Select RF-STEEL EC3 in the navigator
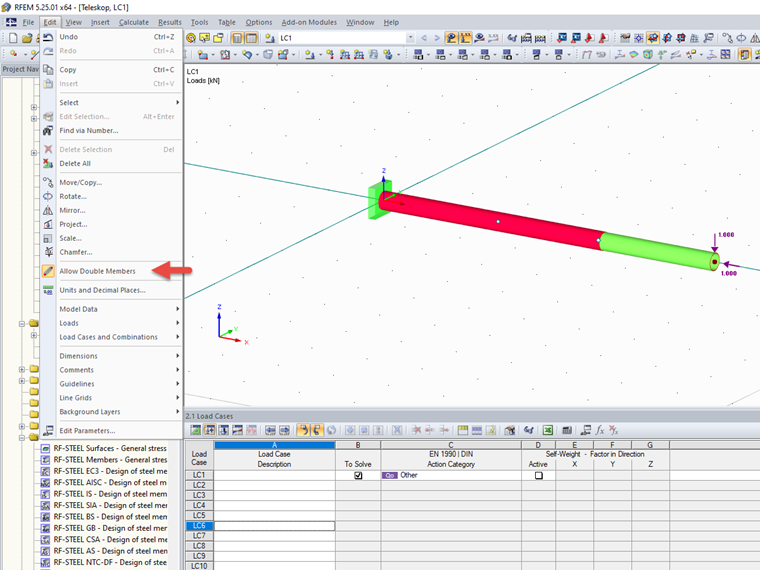The width and height of the screenshot is (760, 570). (x=110, y=471)
